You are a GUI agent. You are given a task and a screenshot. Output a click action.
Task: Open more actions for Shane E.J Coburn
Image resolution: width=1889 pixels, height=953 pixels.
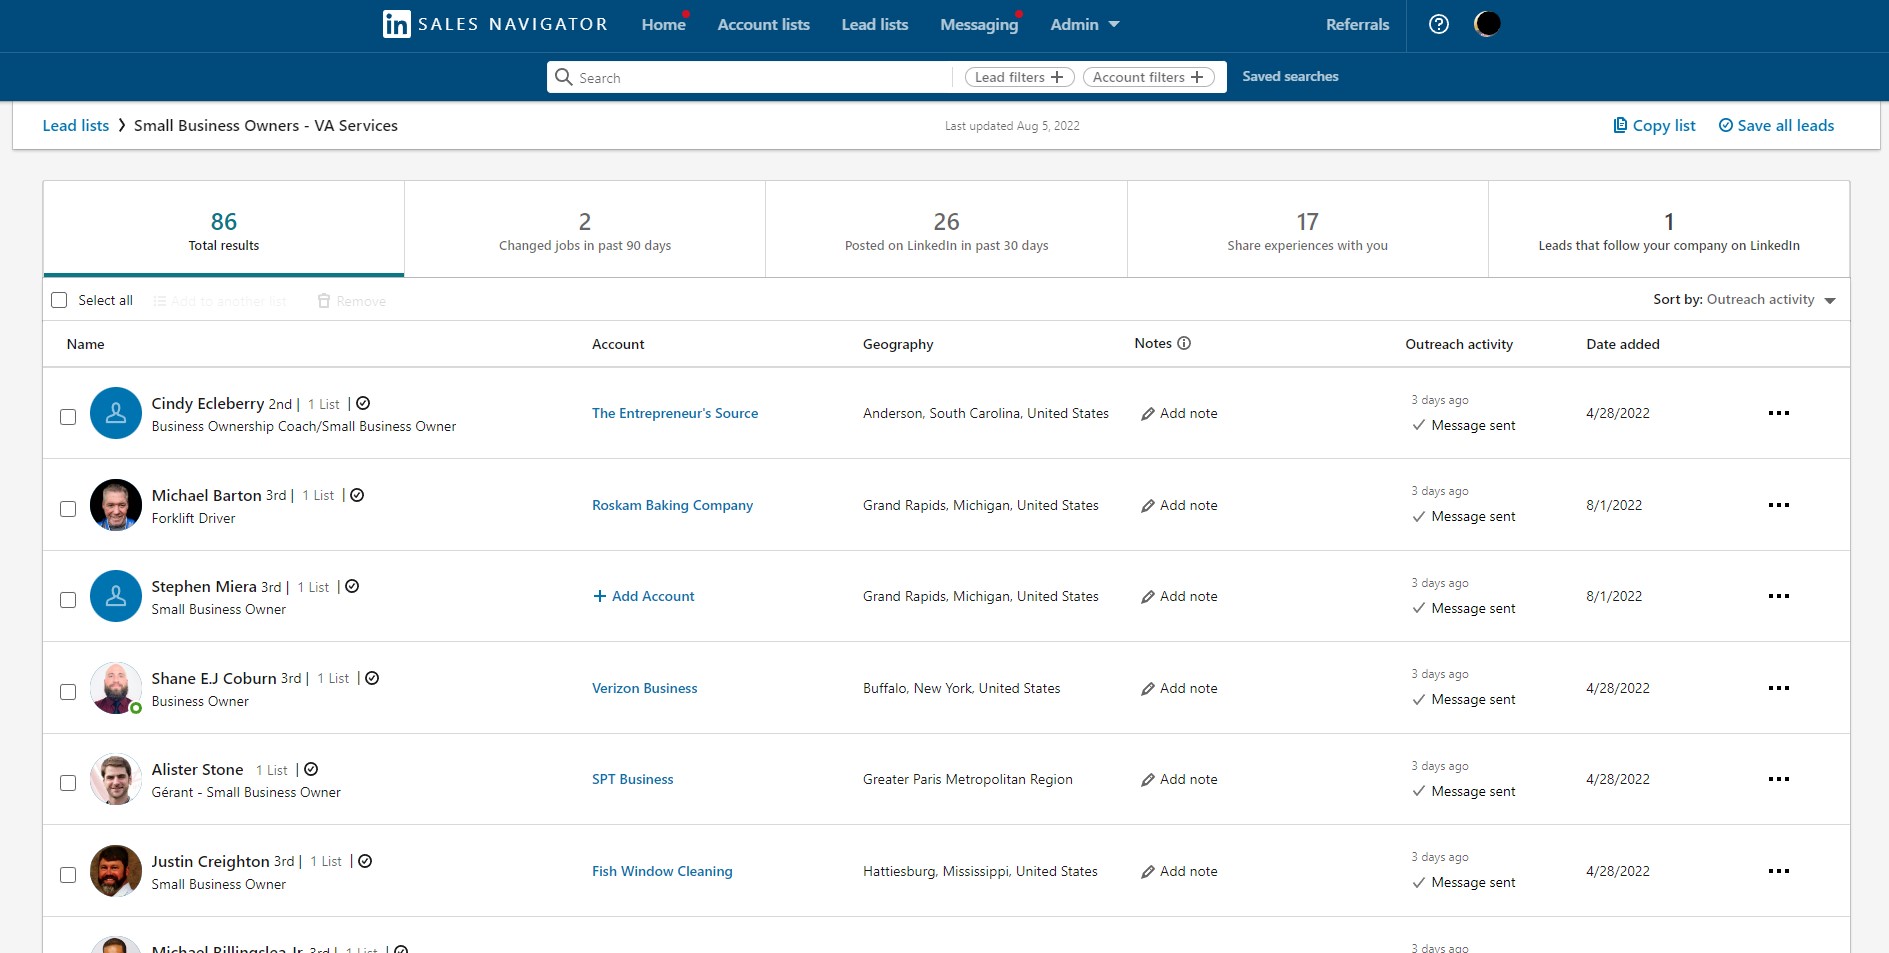coord(1778,688)
